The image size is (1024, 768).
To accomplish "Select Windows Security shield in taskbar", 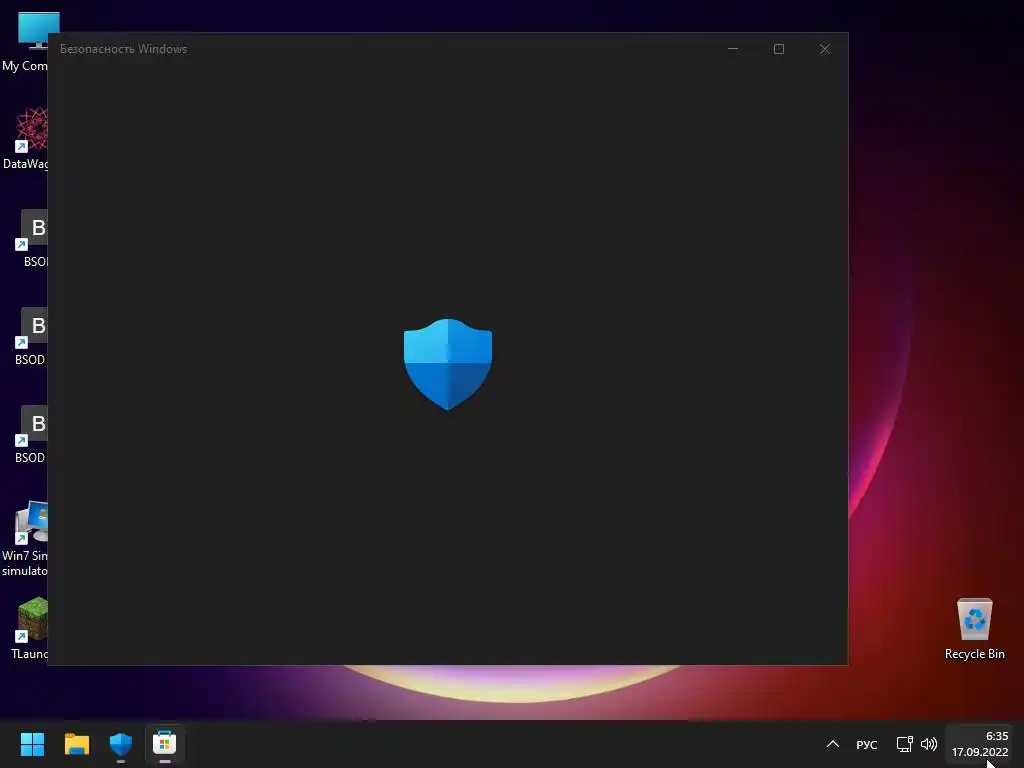I will 121,744.
